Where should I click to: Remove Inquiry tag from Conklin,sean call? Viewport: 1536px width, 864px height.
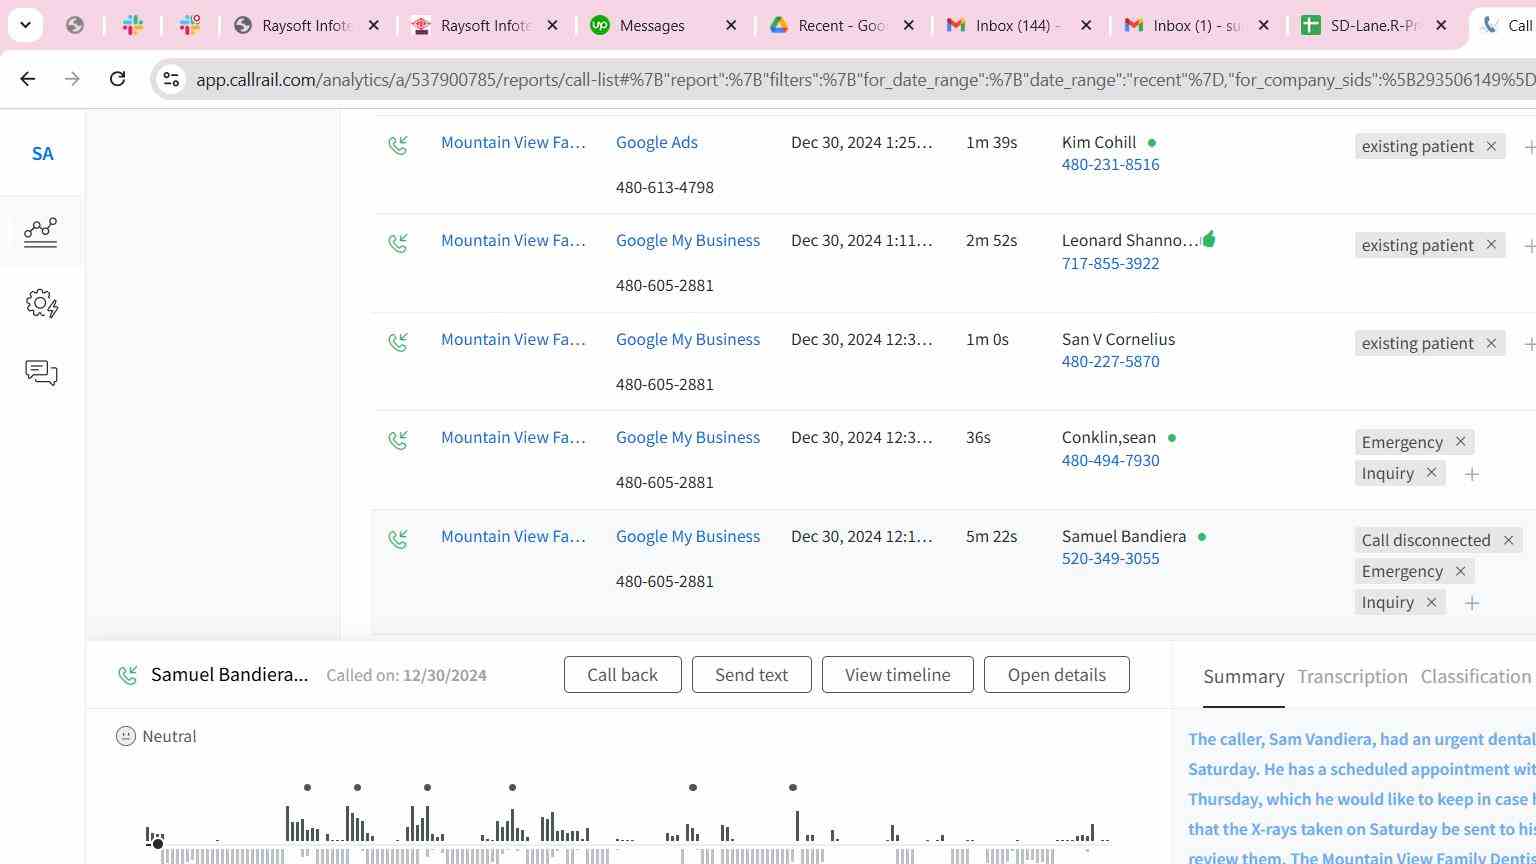1431,473
